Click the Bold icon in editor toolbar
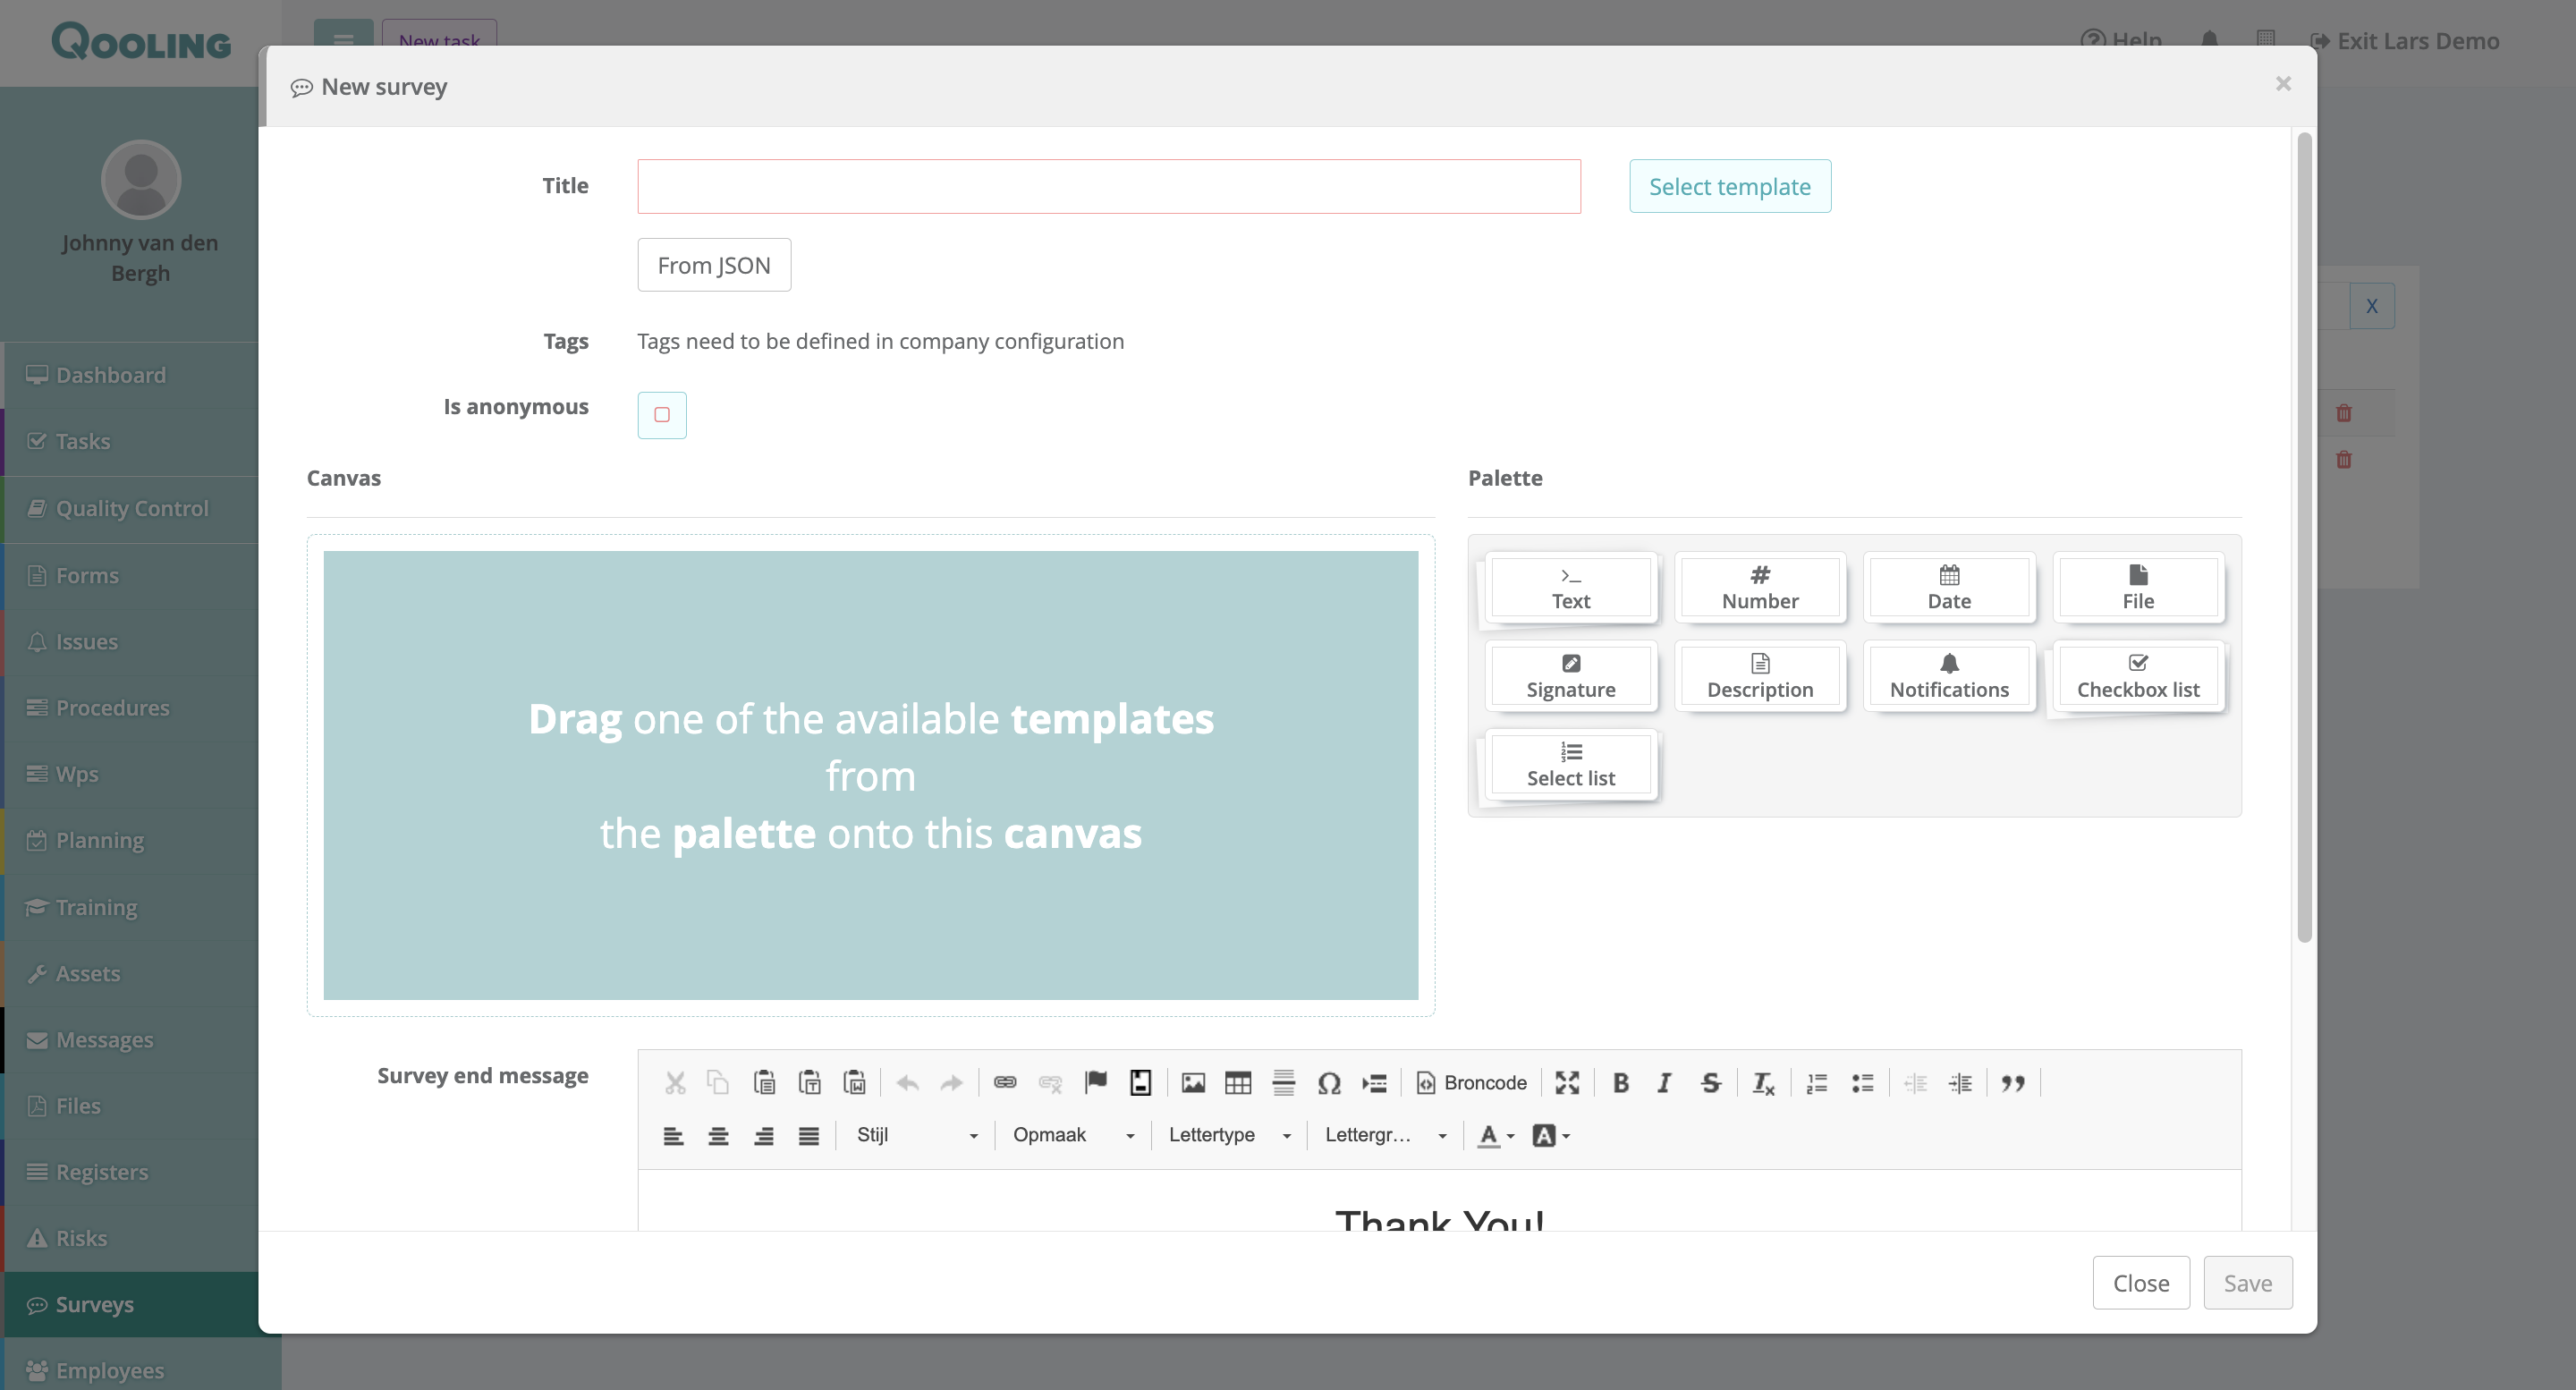Screen dimensions: 2576x1390 pyautogui.click(x=1620, y=1083)
